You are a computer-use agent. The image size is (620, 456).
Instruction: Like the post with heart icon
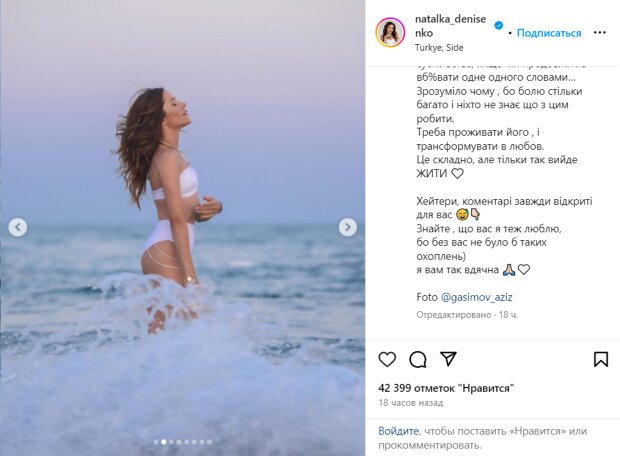pos(387,359)
